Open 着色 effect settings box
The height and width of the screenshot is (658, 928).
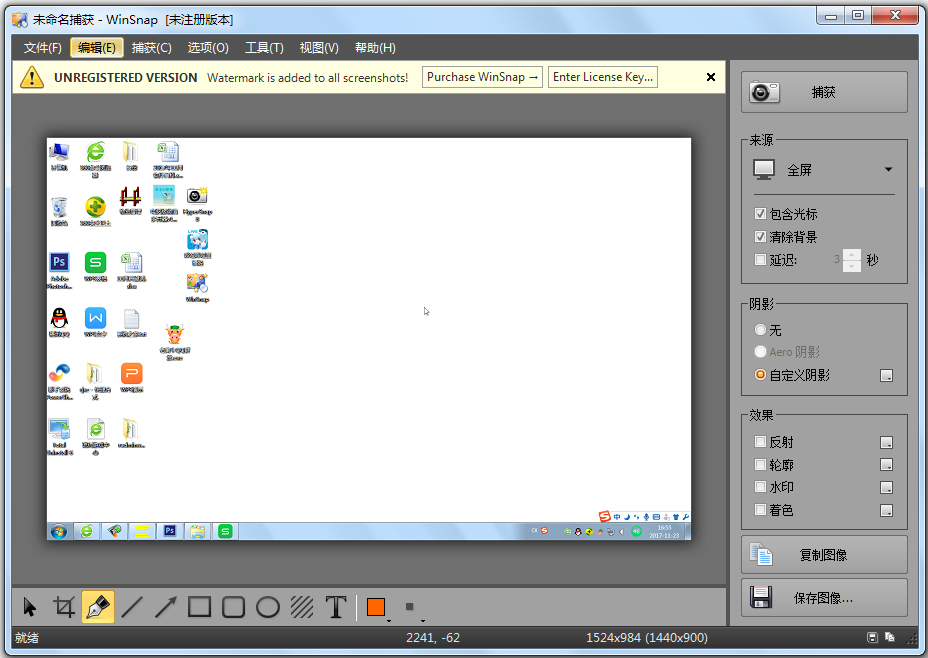click(886, 510)
